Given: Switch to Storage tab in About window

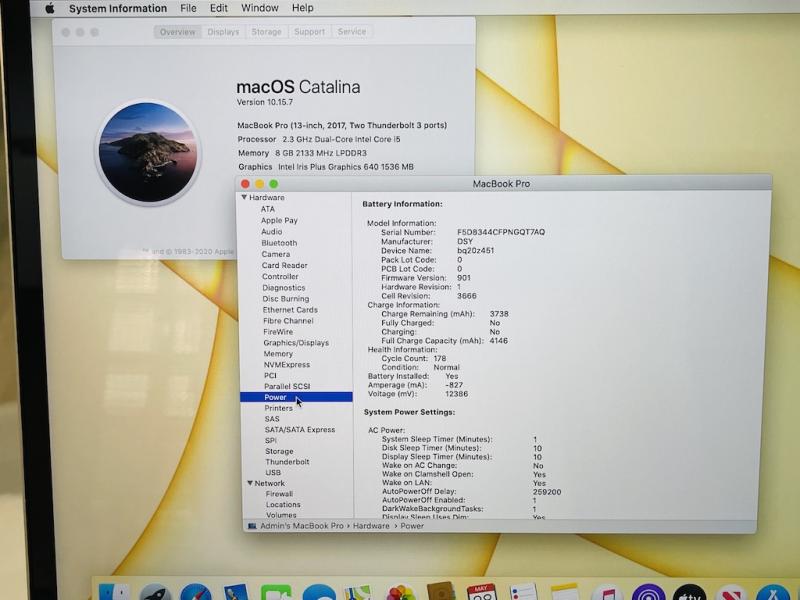Looking at the screenshot, I should tap(266, 32).
